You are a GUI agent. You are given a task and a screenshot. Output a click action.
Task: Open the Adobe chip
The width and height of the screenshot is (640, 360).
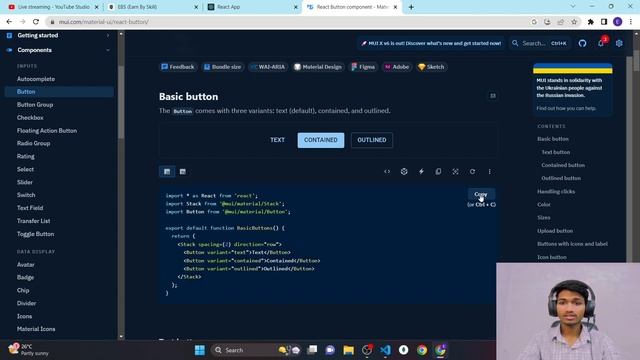(x=397, y=67)
